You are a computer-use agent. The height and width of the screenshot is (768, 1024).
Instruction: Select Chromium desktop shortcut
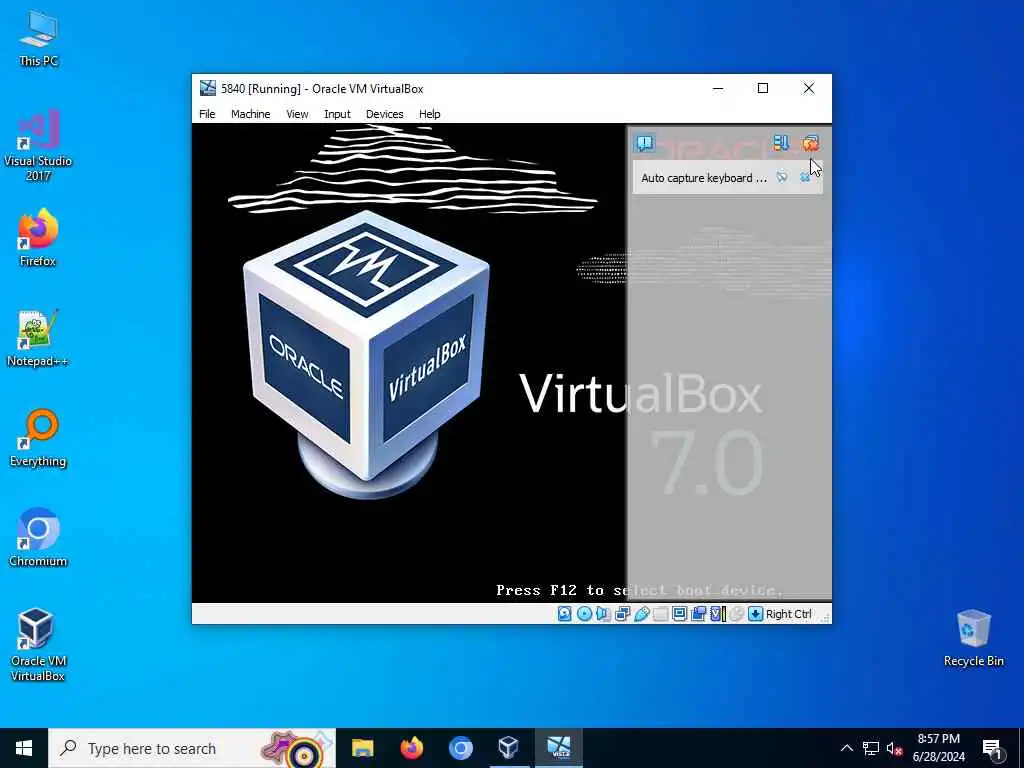(x=38, y=538)
